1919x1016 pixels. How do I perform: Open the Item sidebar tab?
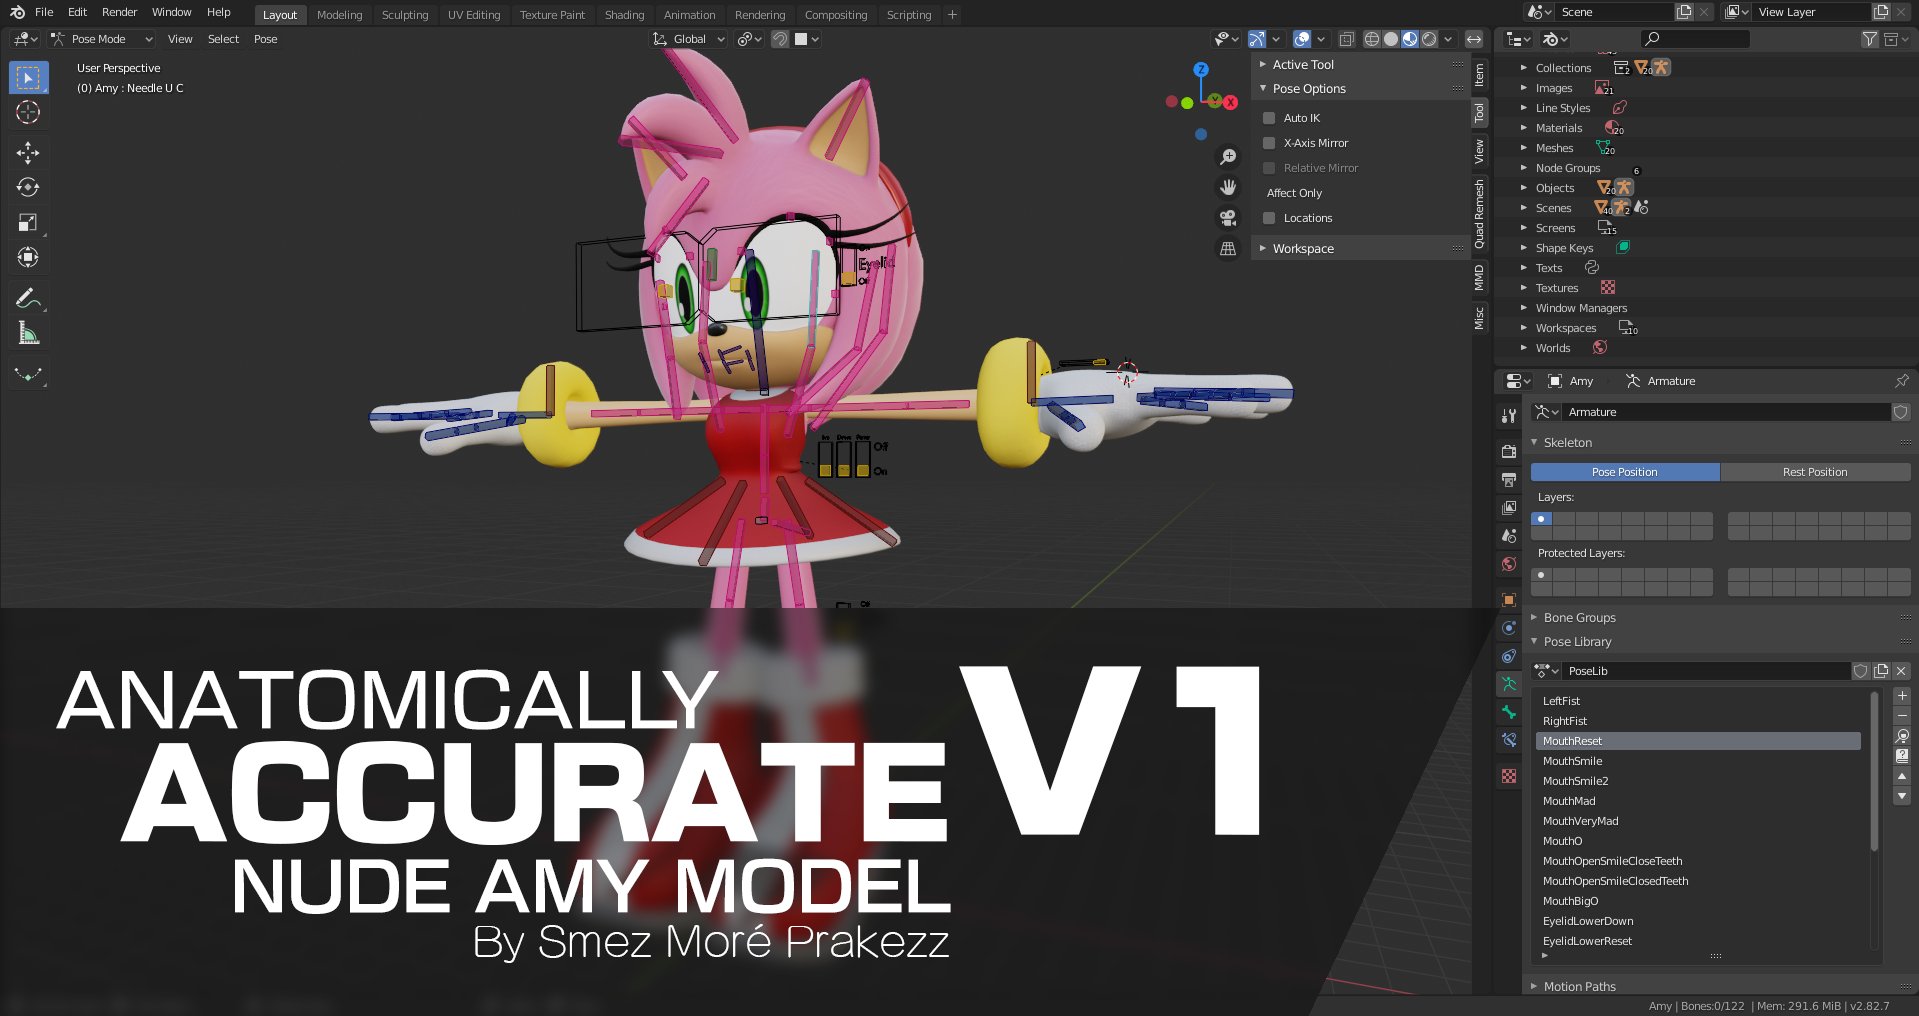coord(1479,75)
